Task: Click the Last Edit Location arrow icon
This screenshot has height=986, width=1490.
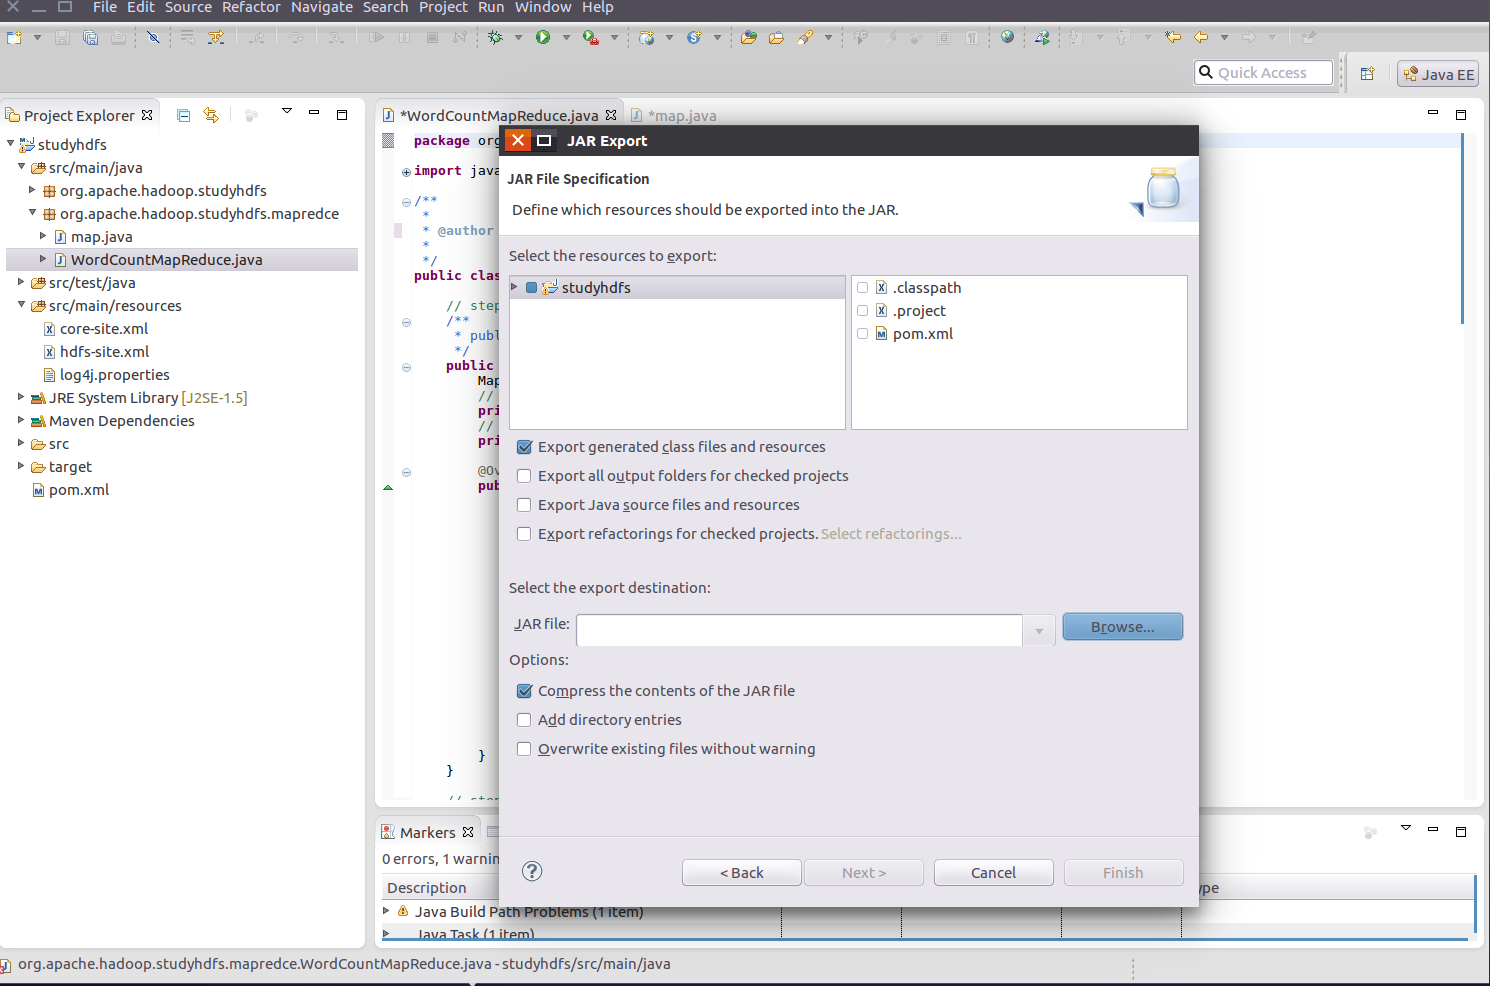Action: point(1173,37)
